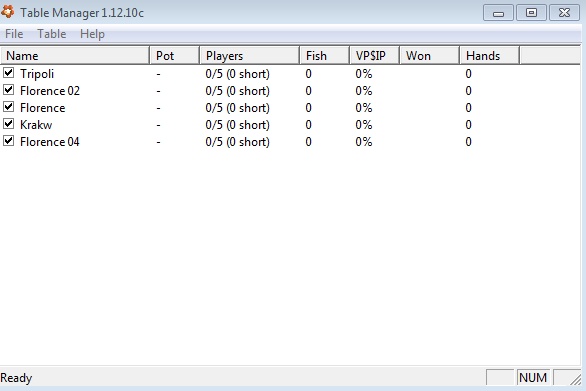Click the Players value in the Krakw row
The image size is (586, 391).
[237, 125]
